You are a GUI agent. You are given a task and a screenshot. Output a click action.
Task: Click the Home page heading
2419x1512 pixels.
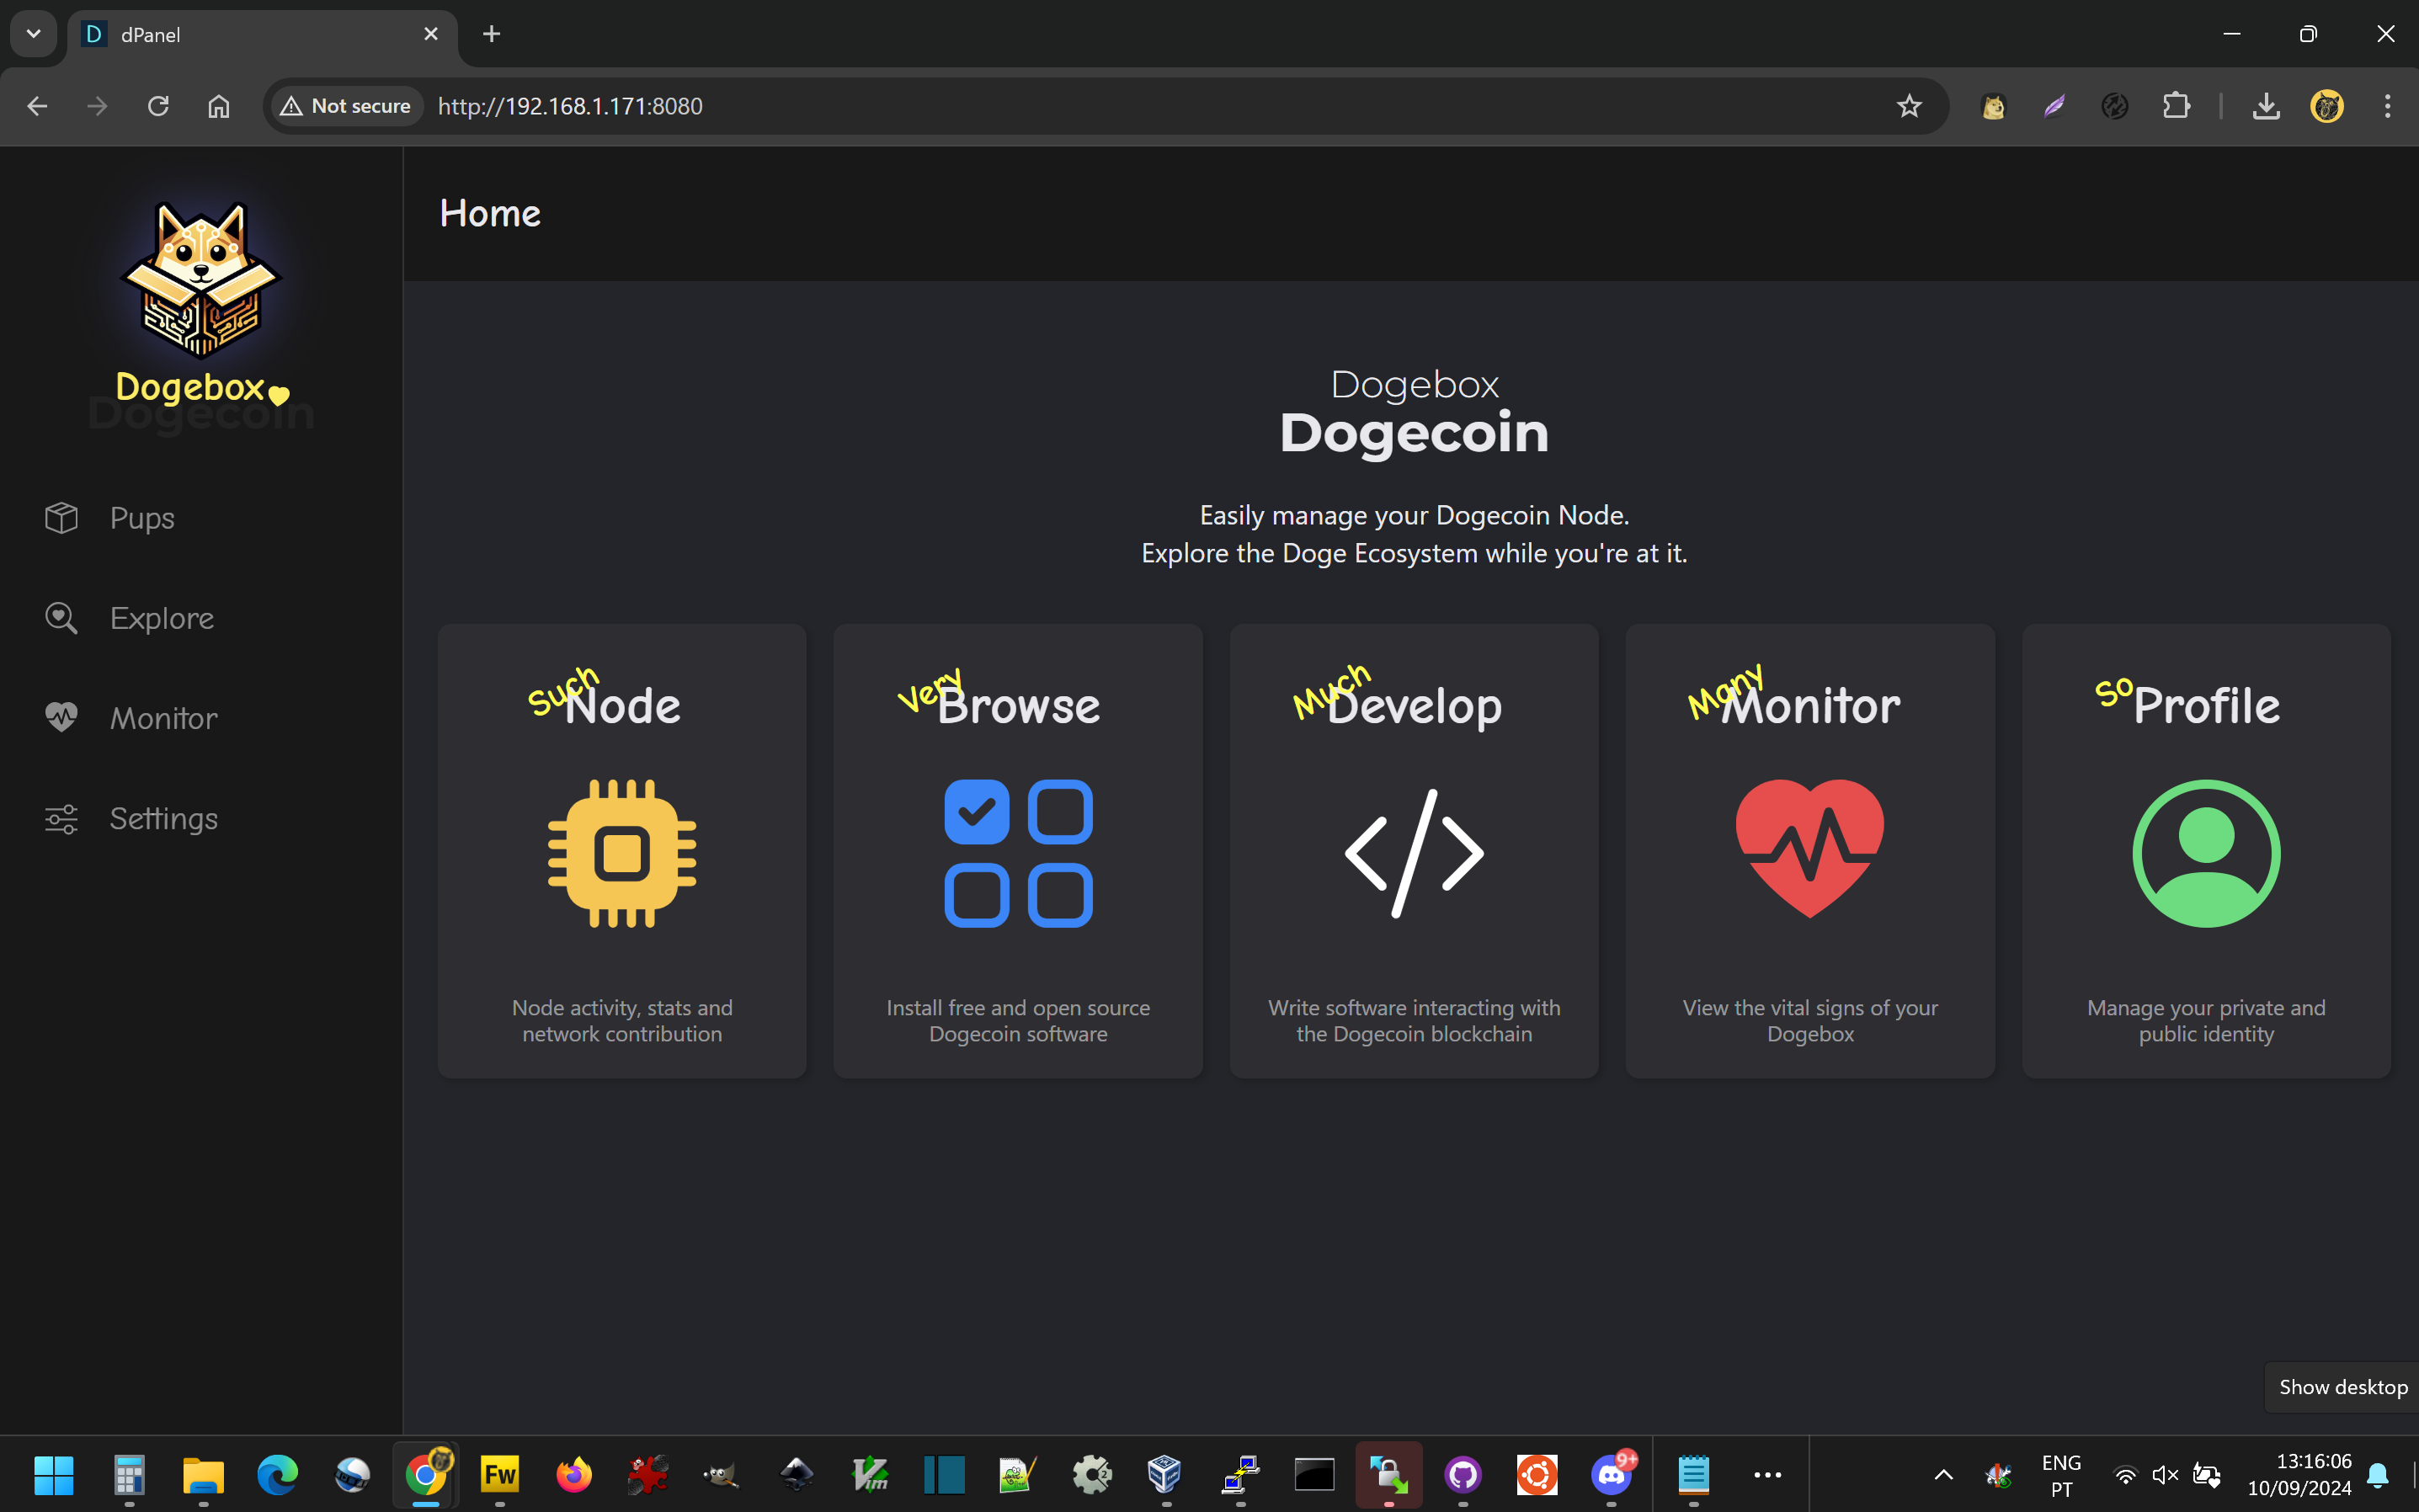click(490, 213)
